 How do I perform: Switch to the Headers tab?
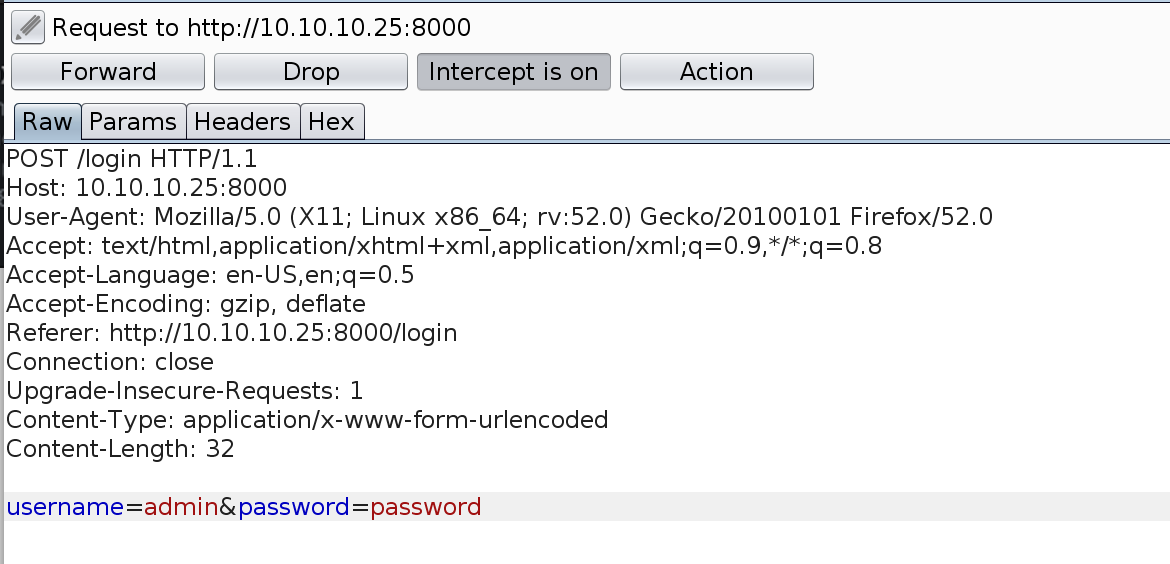pos(243,122)
